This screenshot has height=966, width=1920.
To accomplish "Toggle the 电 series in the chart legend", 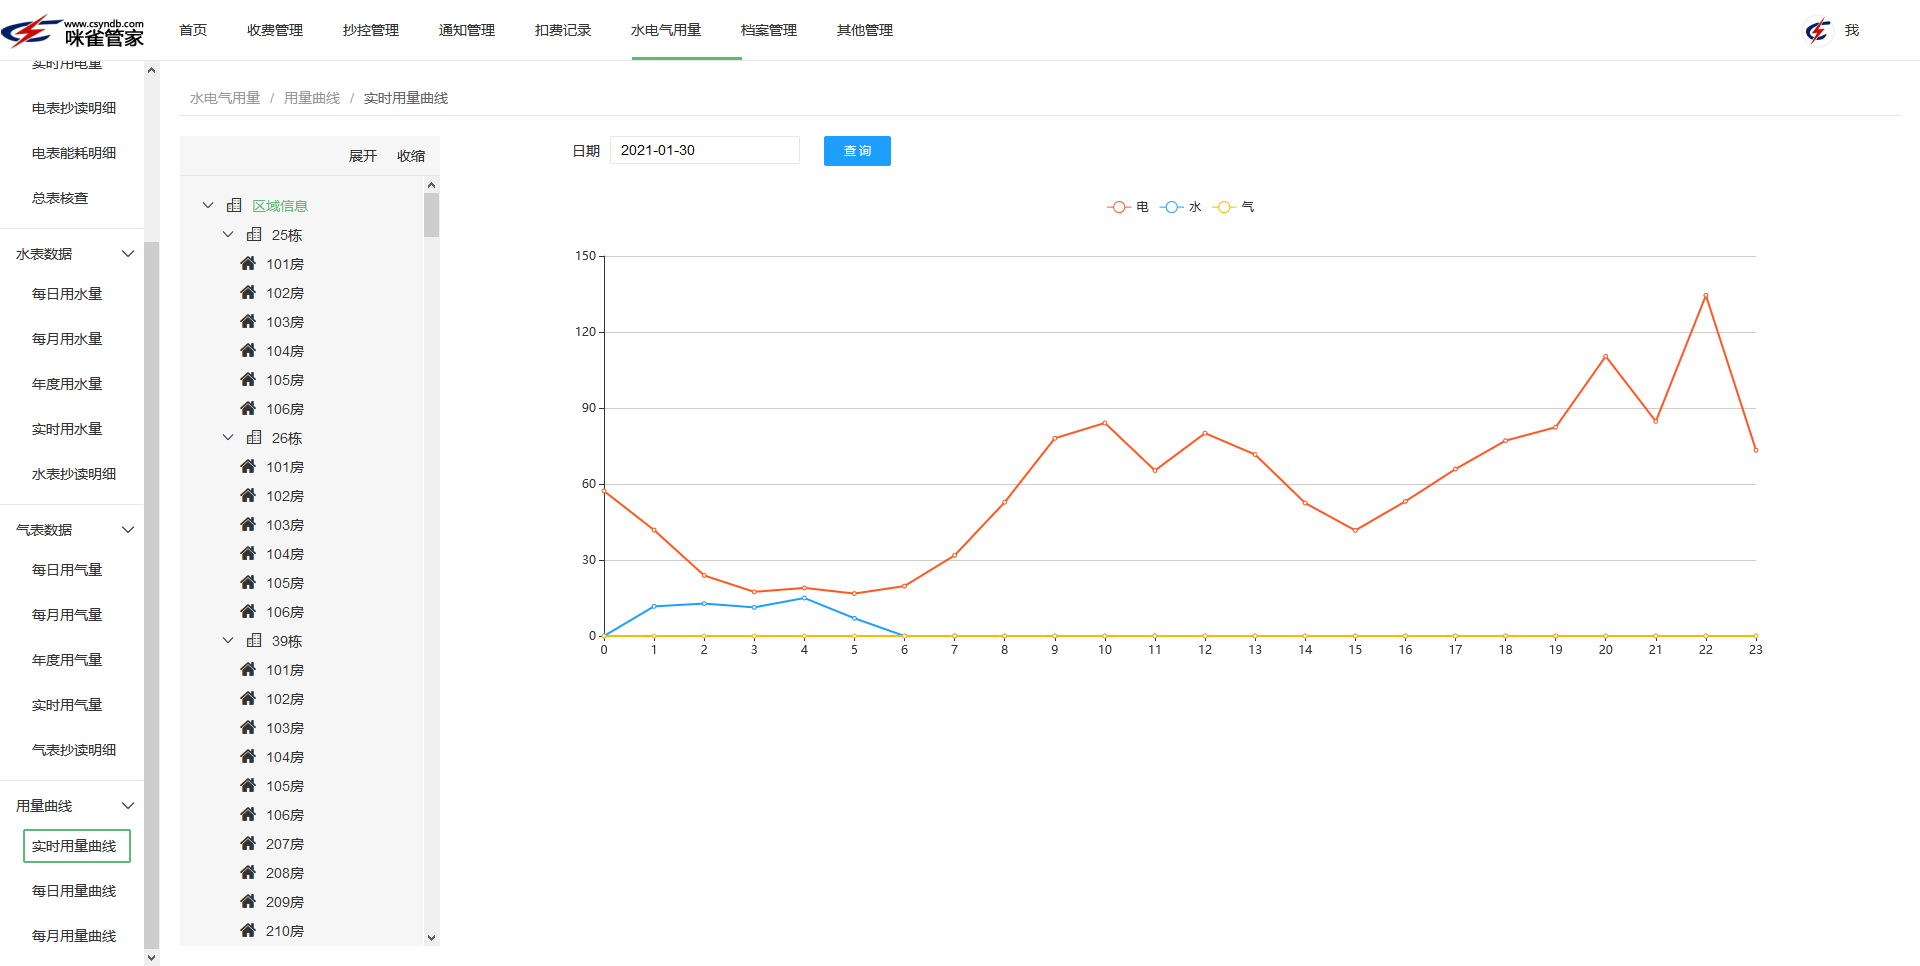I will click(x=1127, y=206).
